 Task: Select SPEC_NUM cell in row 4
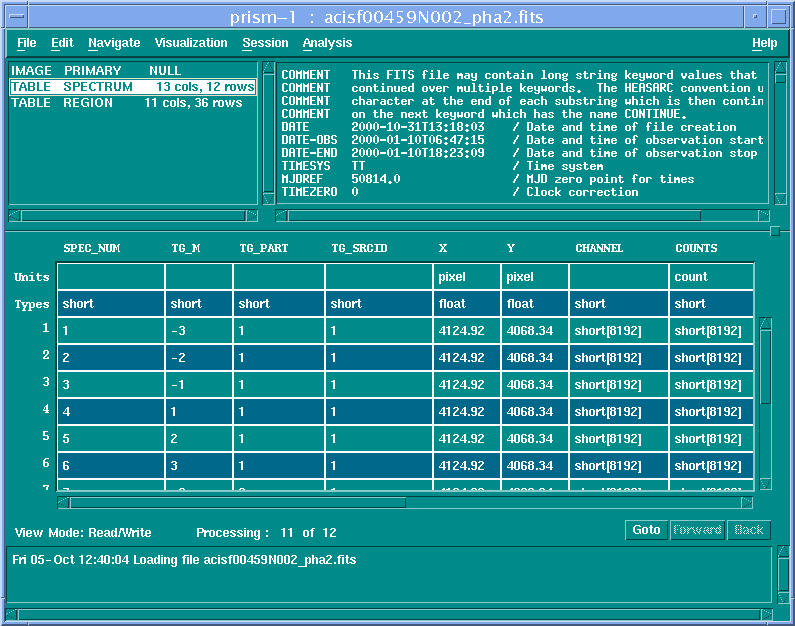111,412
